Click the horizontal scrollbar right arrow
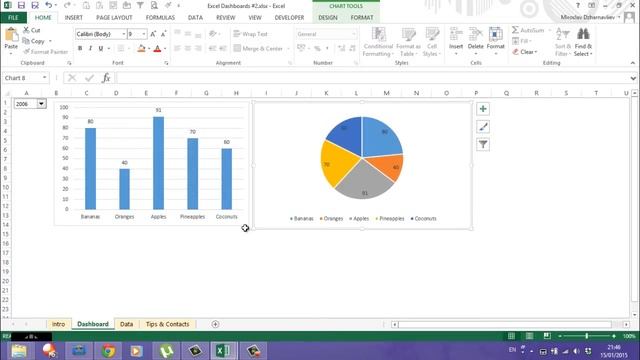Image resolution: width=640 pixels, height=360 pixels. [626, 324]
